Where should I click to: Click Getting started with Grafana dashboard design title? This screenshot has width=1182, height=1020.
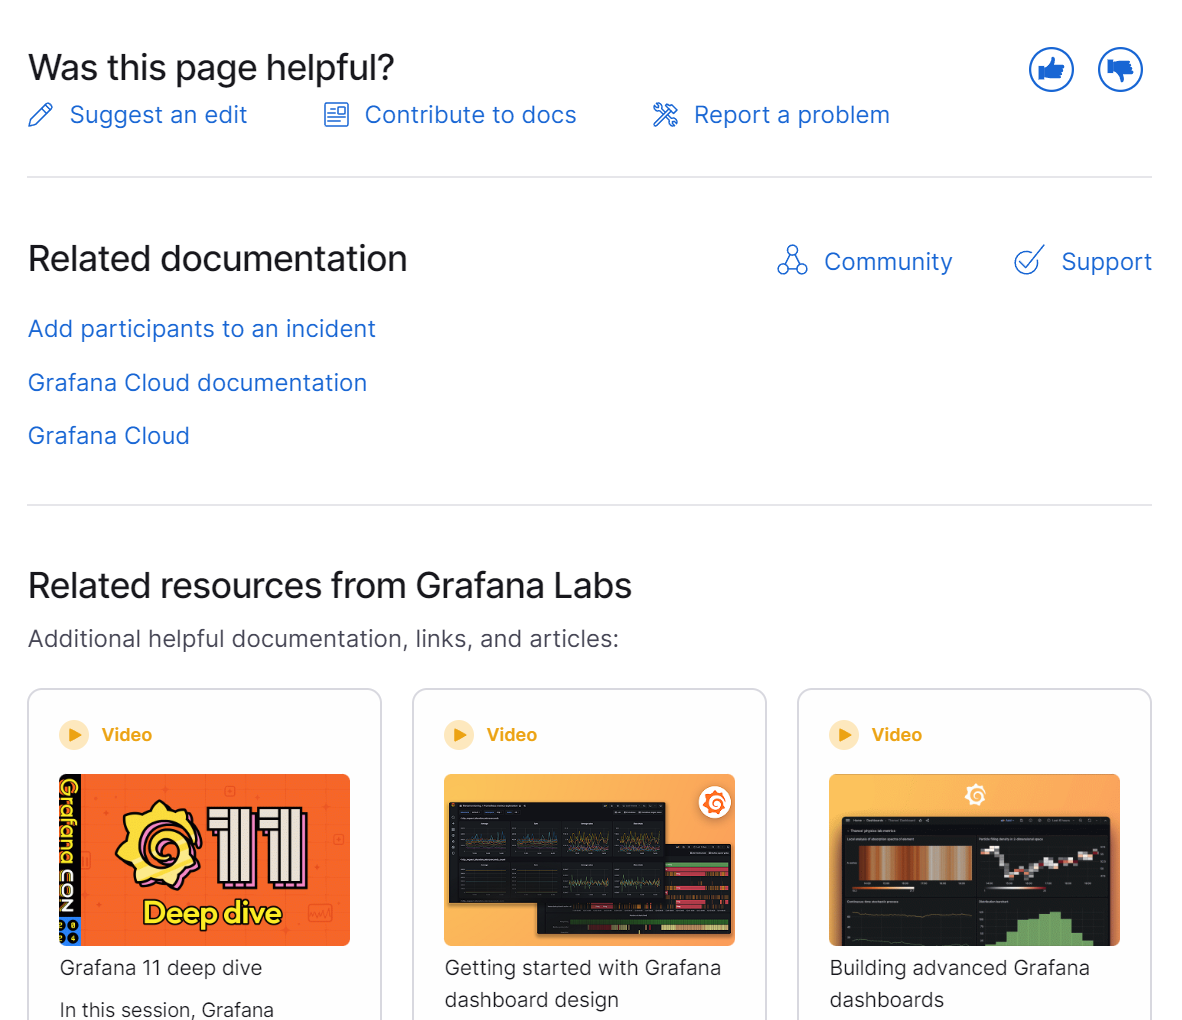pyautogui.click(x=583, y=983)
